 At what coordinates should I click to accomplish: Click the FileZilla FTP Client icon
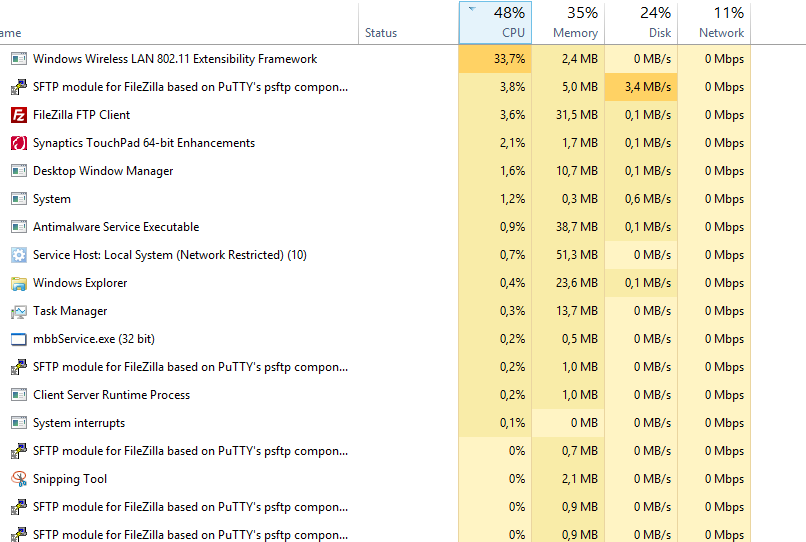[19, 115]
